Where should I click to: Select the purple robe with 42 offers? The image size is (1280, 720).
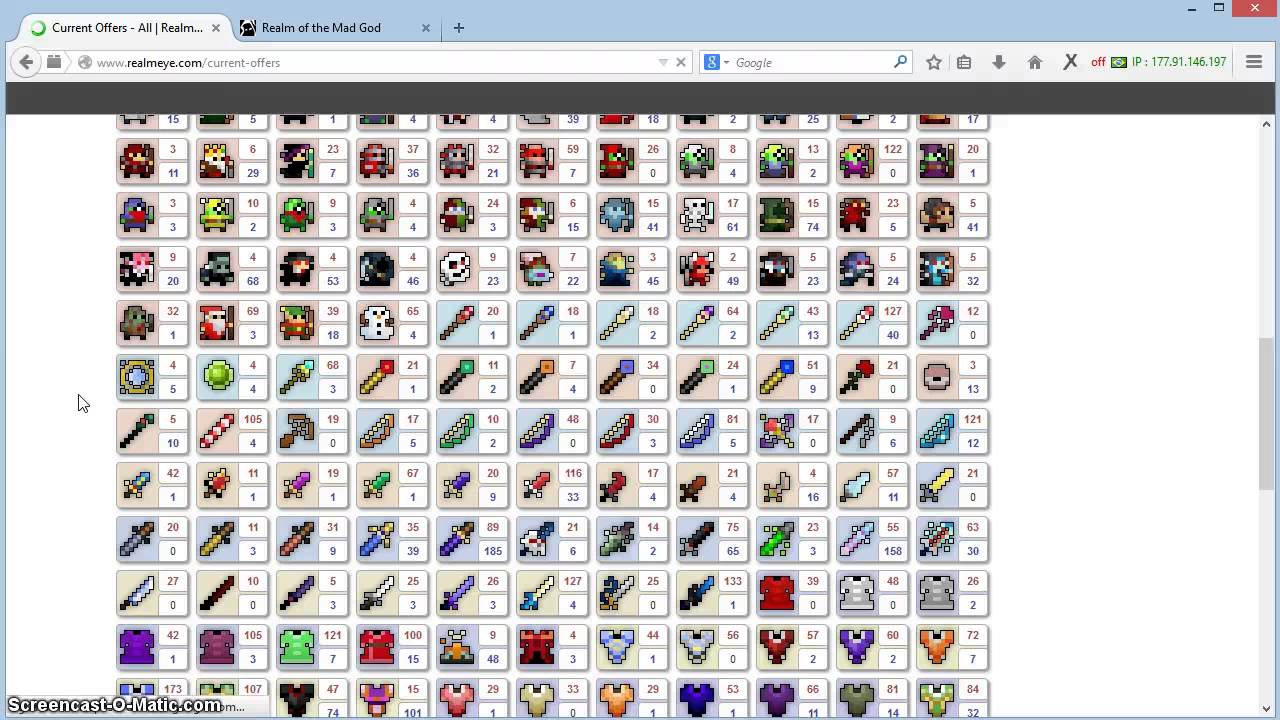point(137,647)
